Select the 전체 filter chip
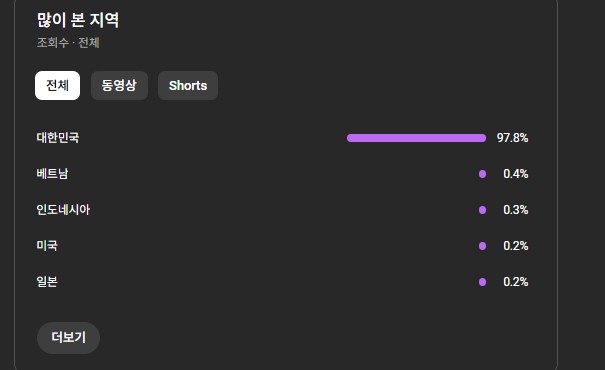 click(x=57, y=85)
